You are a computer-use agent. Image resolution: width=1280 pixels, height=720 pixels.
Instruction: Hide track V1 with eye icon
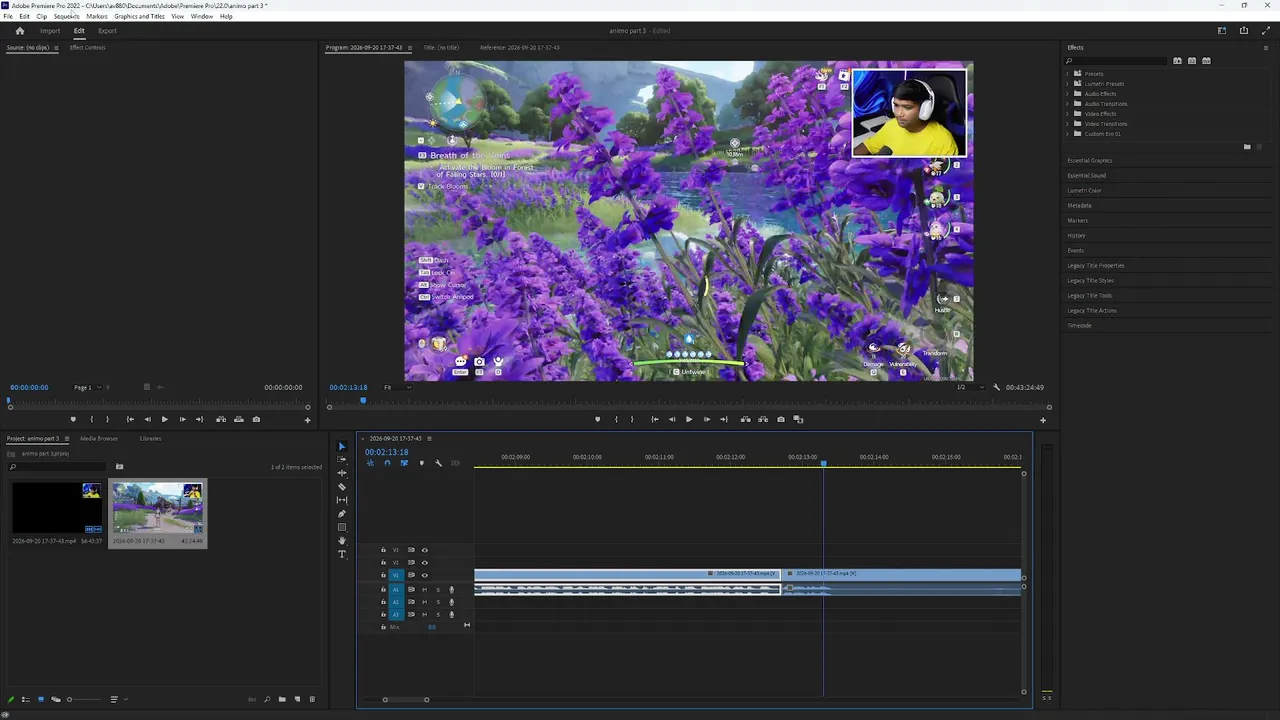pos(424,575)
